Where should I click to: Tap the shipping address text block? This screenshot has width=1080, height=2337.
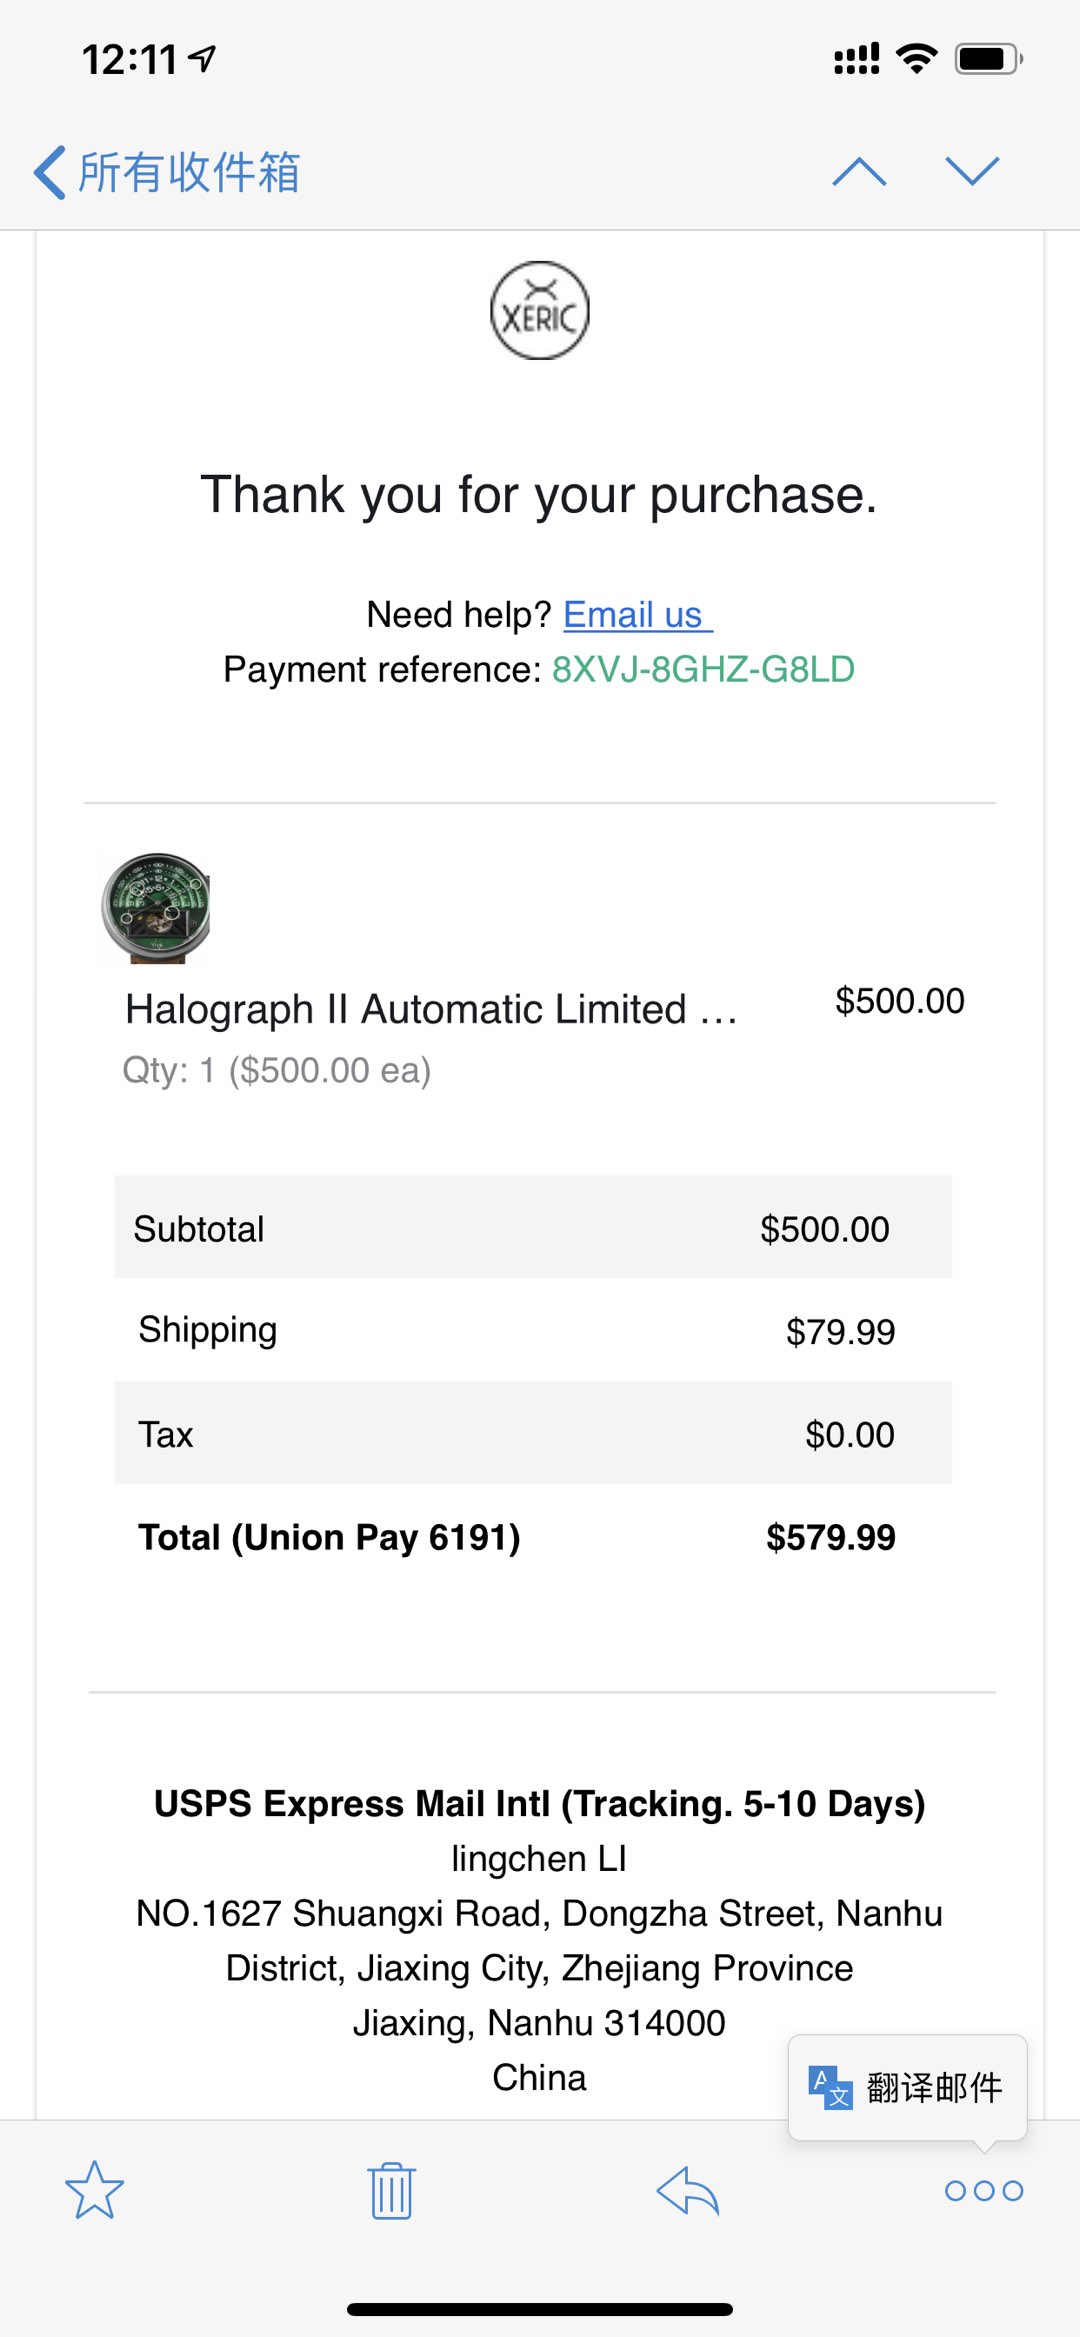(x=540, y=1968)
